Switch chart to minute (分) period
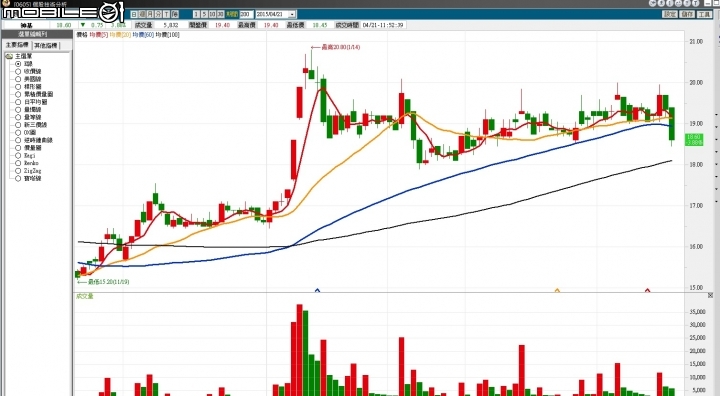 click(x=158, y=14)
